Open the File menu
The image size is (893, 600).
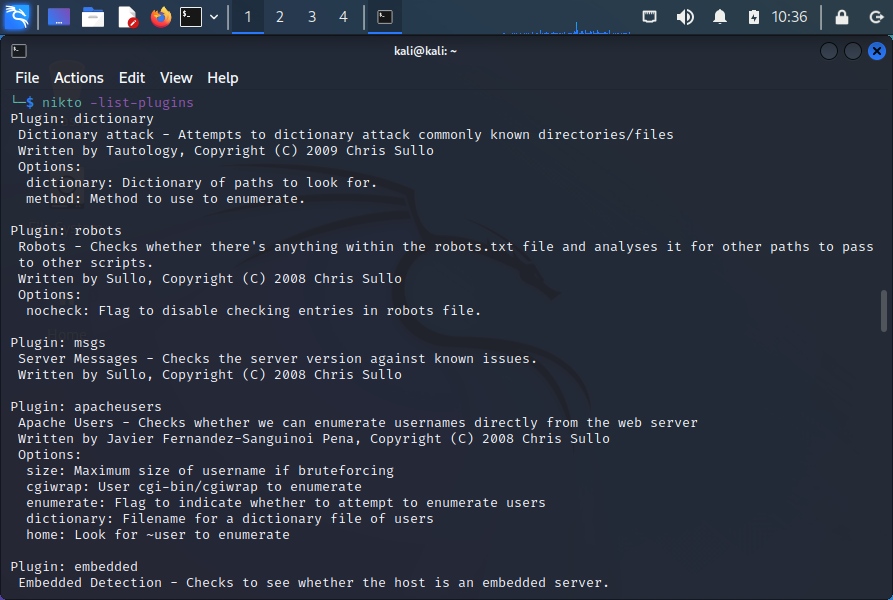pos(27,77)
